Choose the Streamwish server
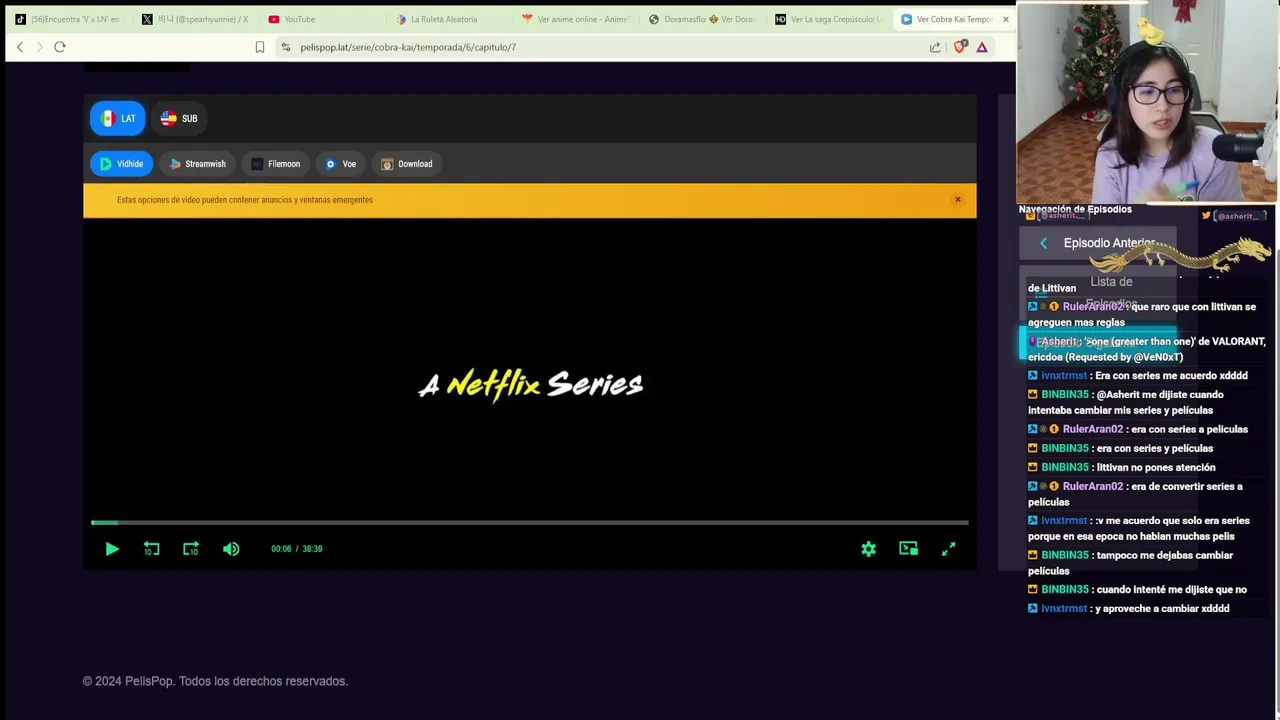 coord(197,164)
